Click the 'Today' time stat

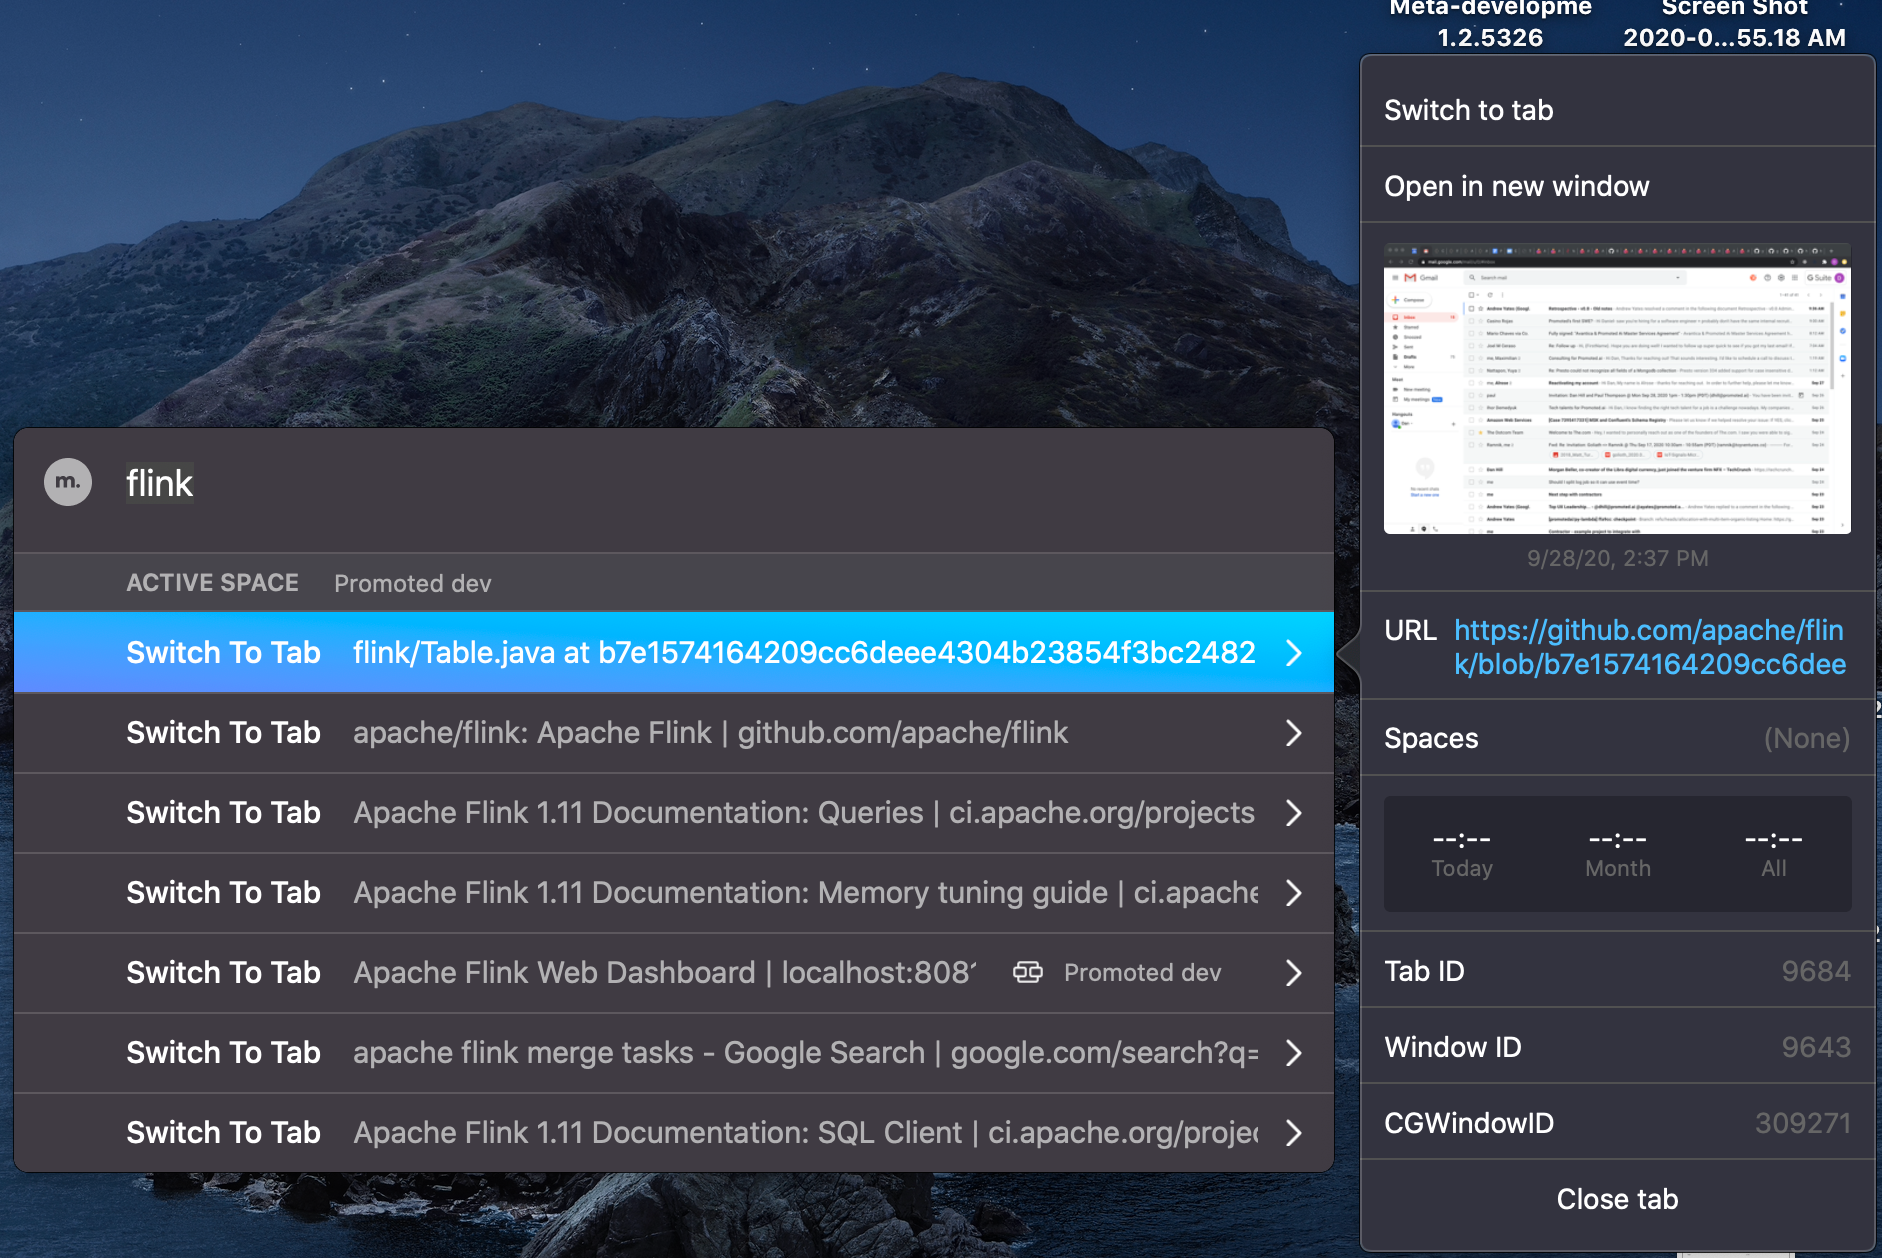pos(1462,855)
